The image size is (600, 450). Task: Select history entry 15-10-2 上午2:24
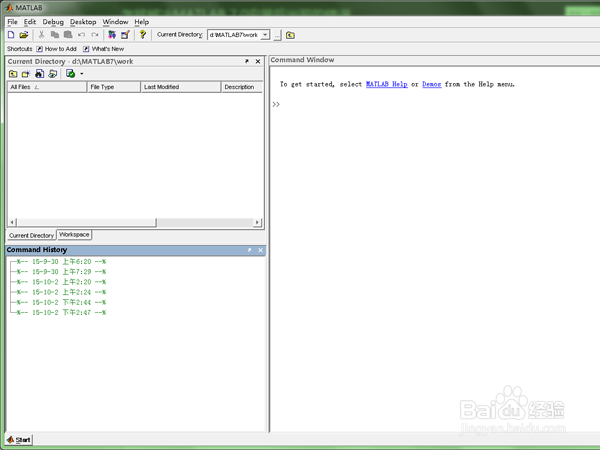pyautogui.click(x=61, y=292)
